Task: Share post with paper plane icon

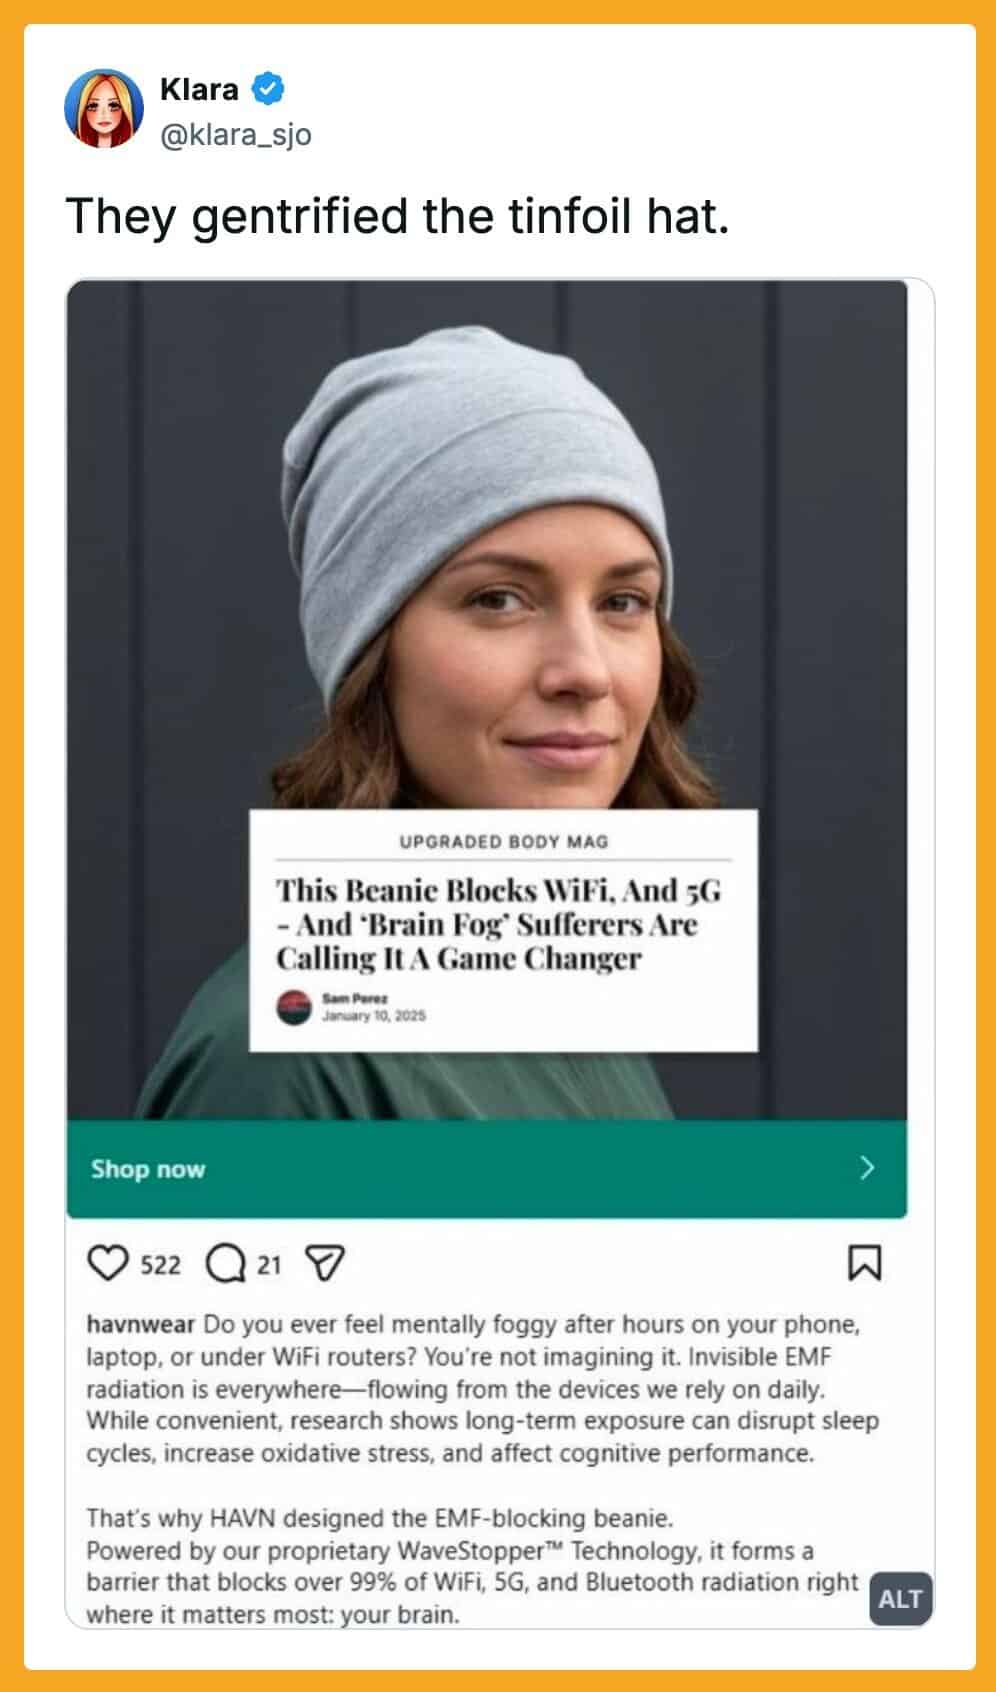Action: 323,1264
